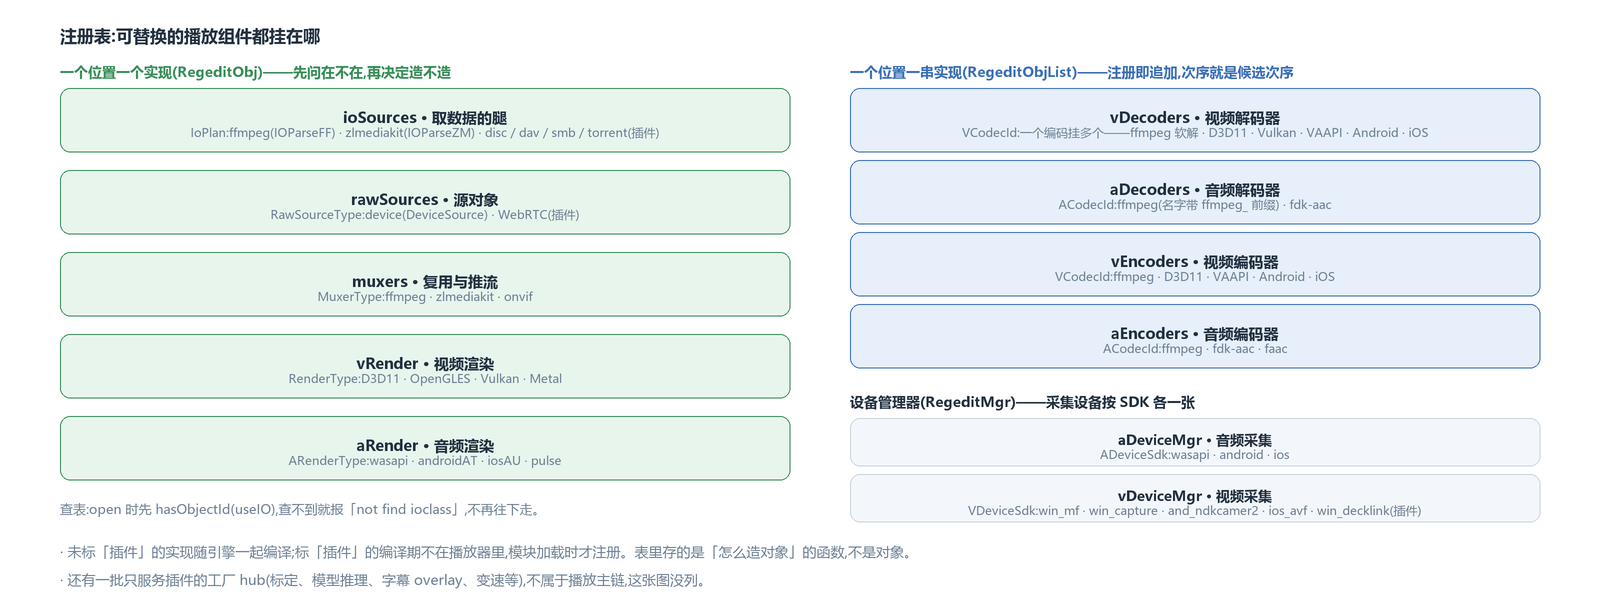The image size is (1600, 600).
Task: Click the VCodecId:ffmpeg · D3D11 · VAAPI line
Action: point(1195,277)
